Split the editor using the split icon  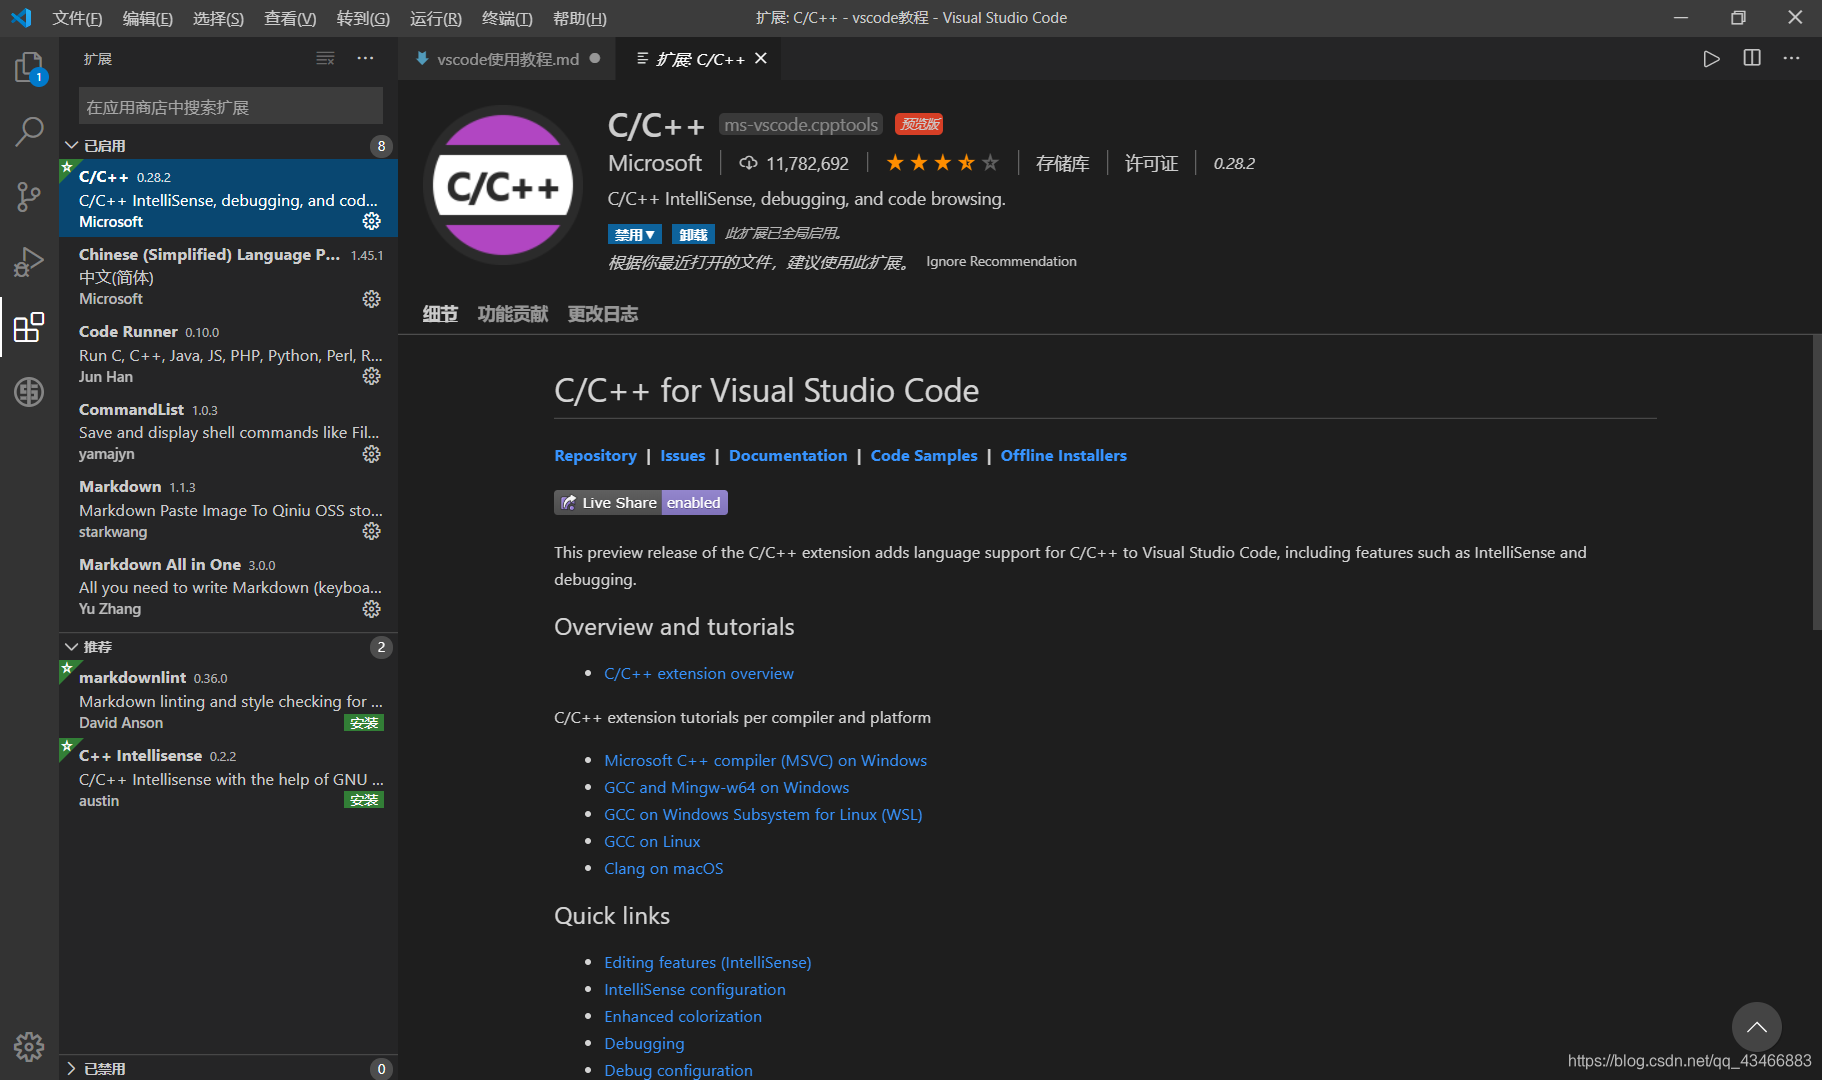(1751, 58)
